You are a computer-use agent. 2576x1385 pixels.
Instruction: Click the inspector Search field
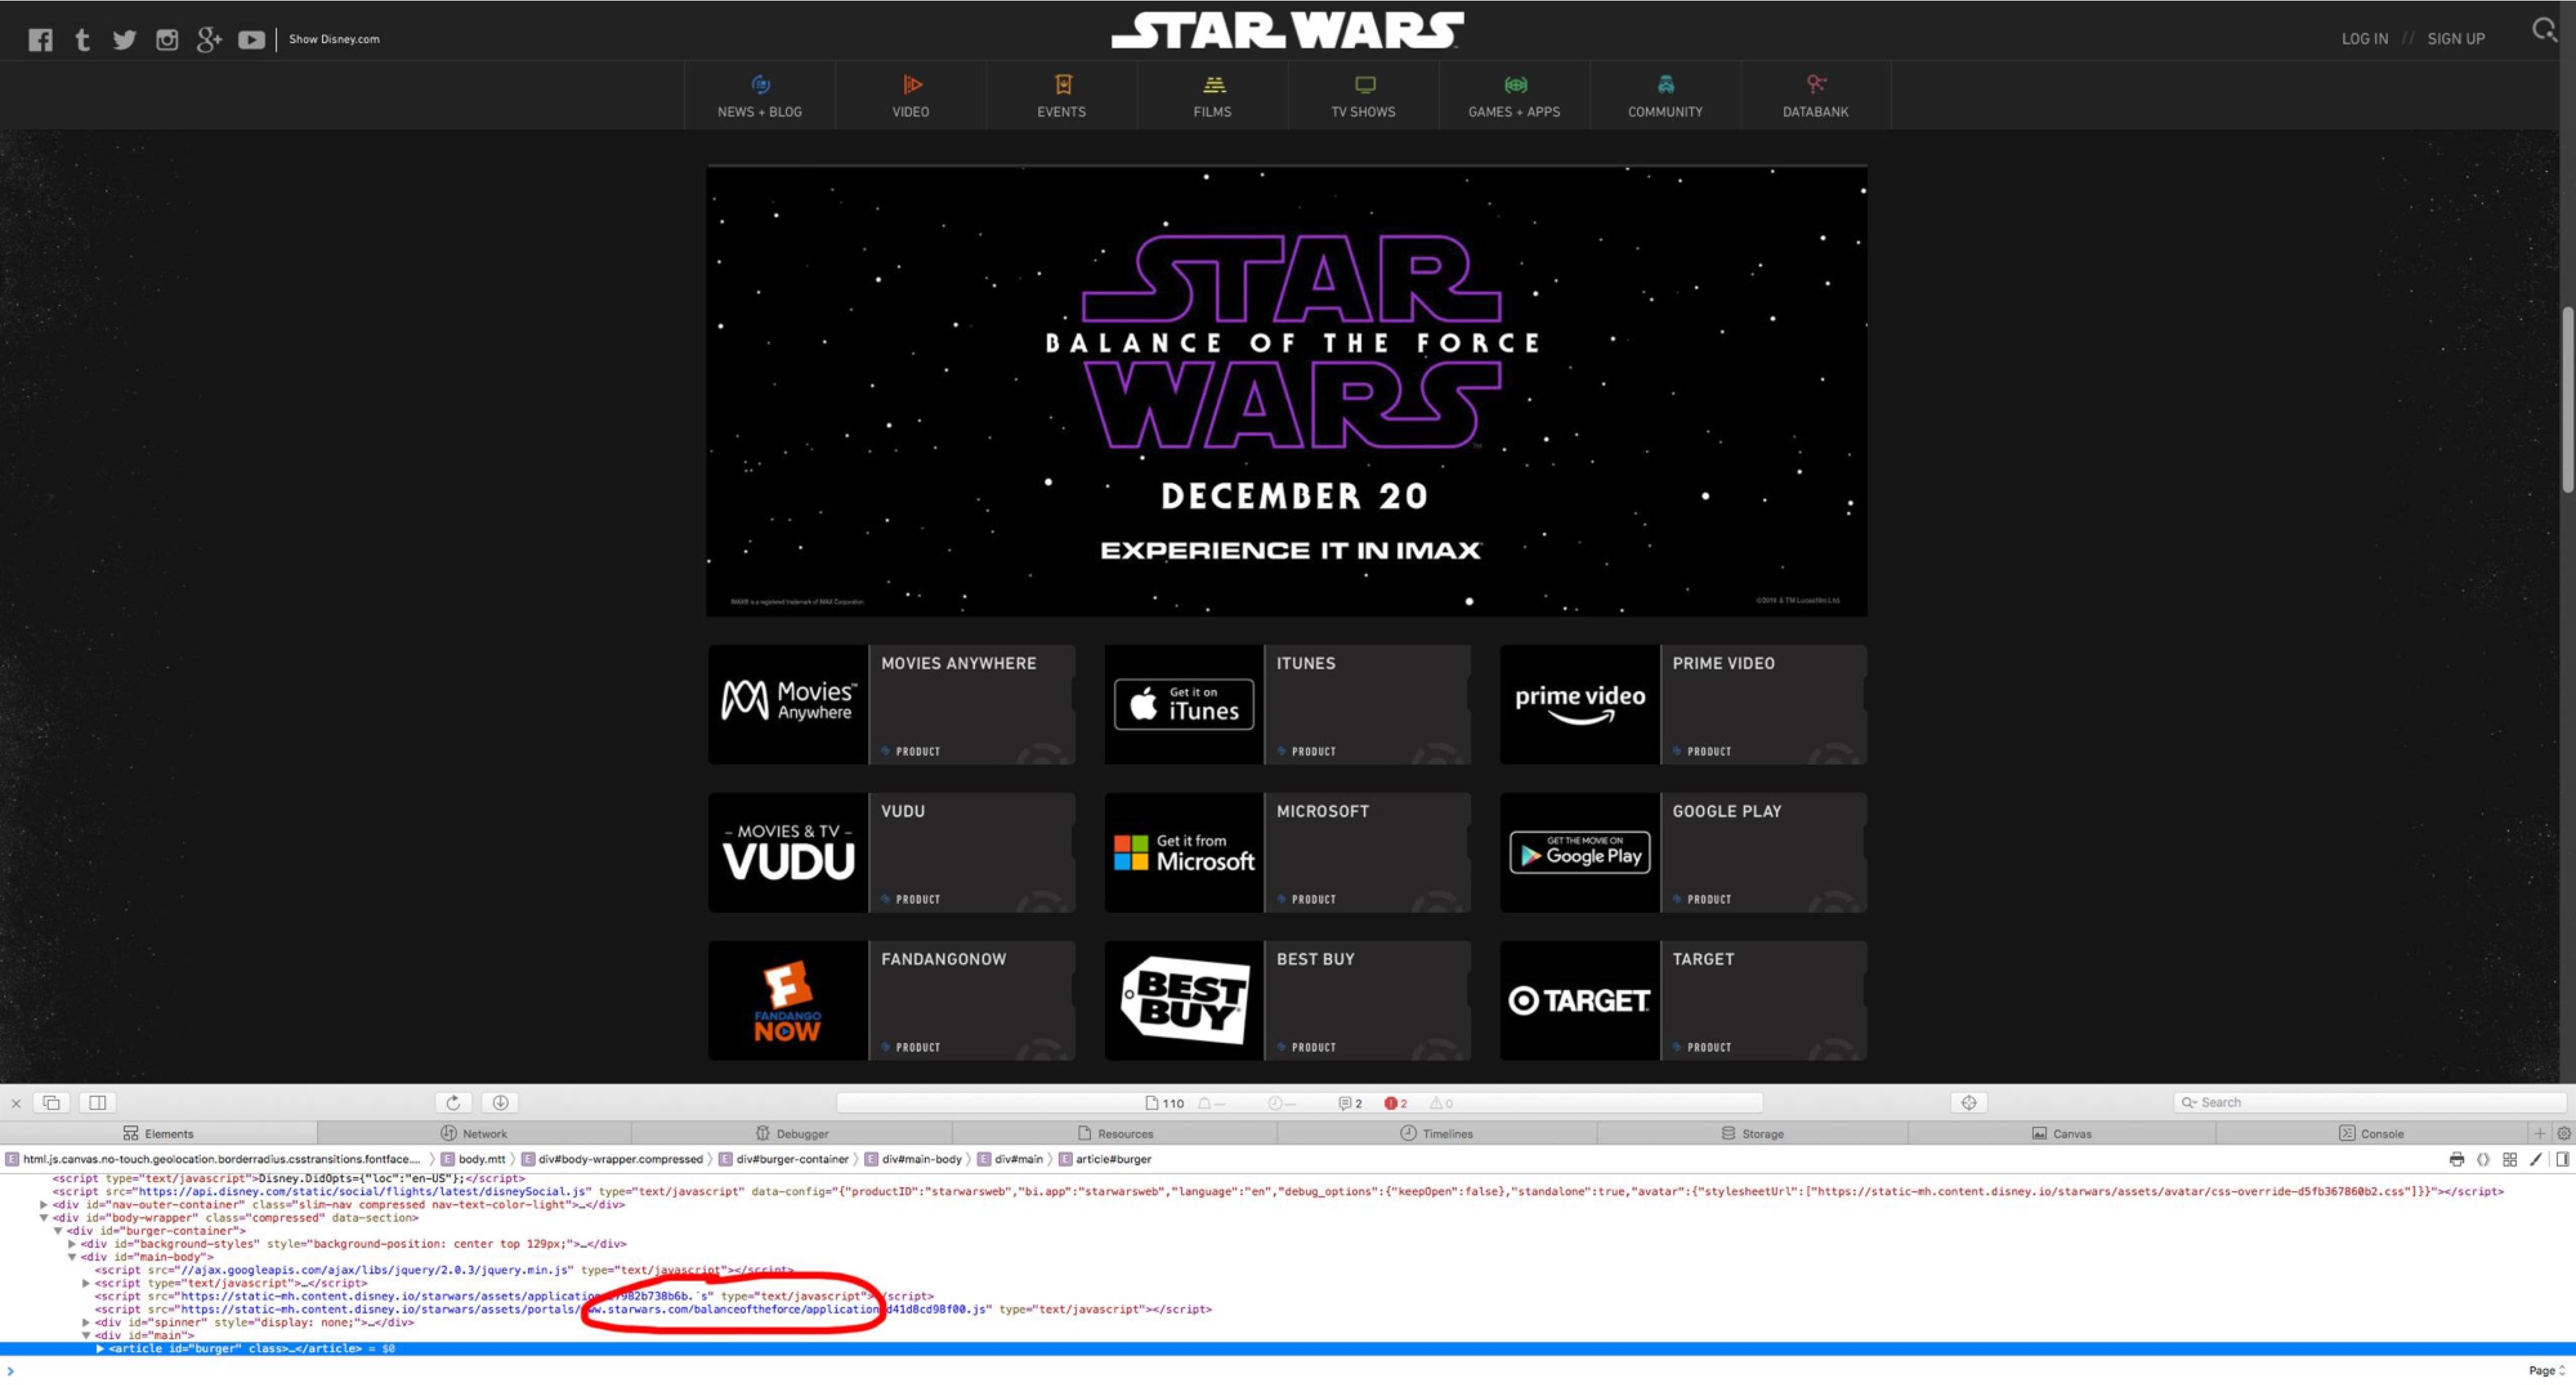[x=2370, y=1102]
